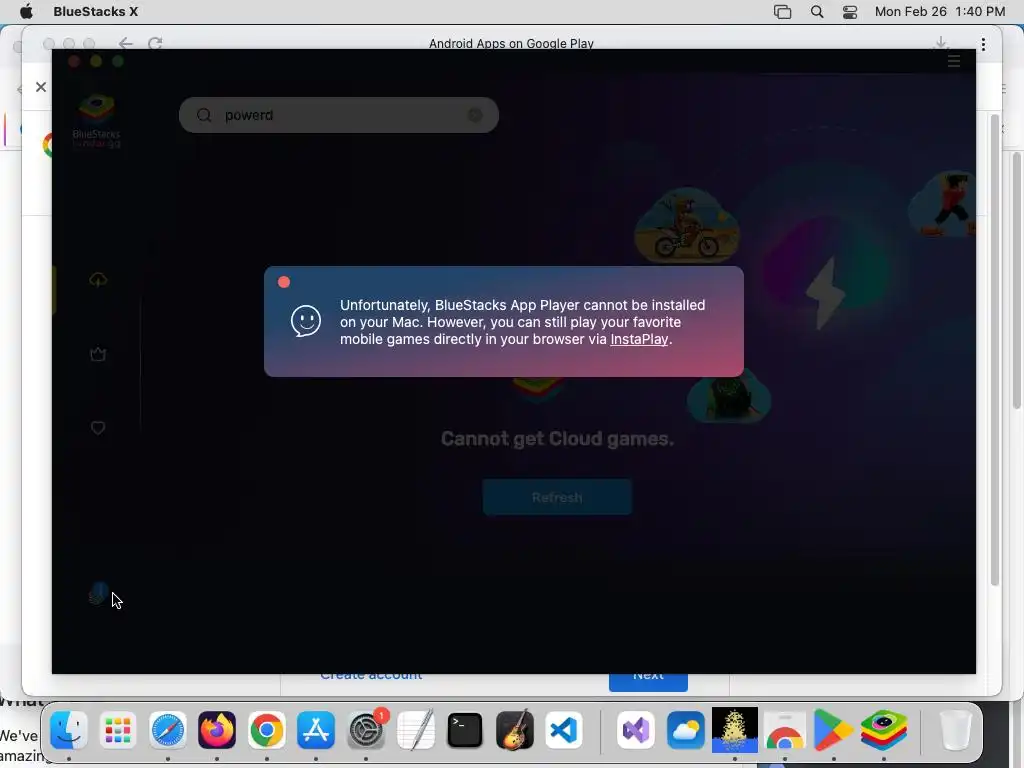Click the date and time in the menu bar
1024x768 pixels.
940,12
